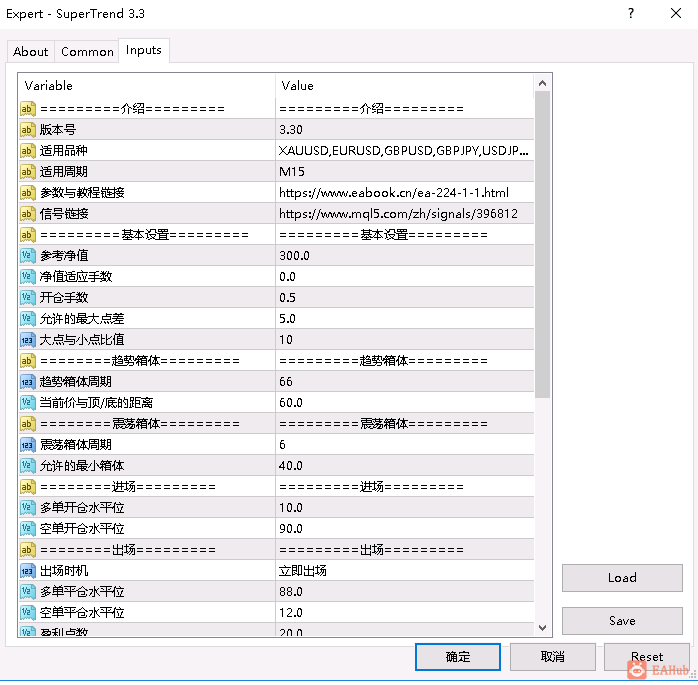Select the Inputs tab

click(143, 50)
